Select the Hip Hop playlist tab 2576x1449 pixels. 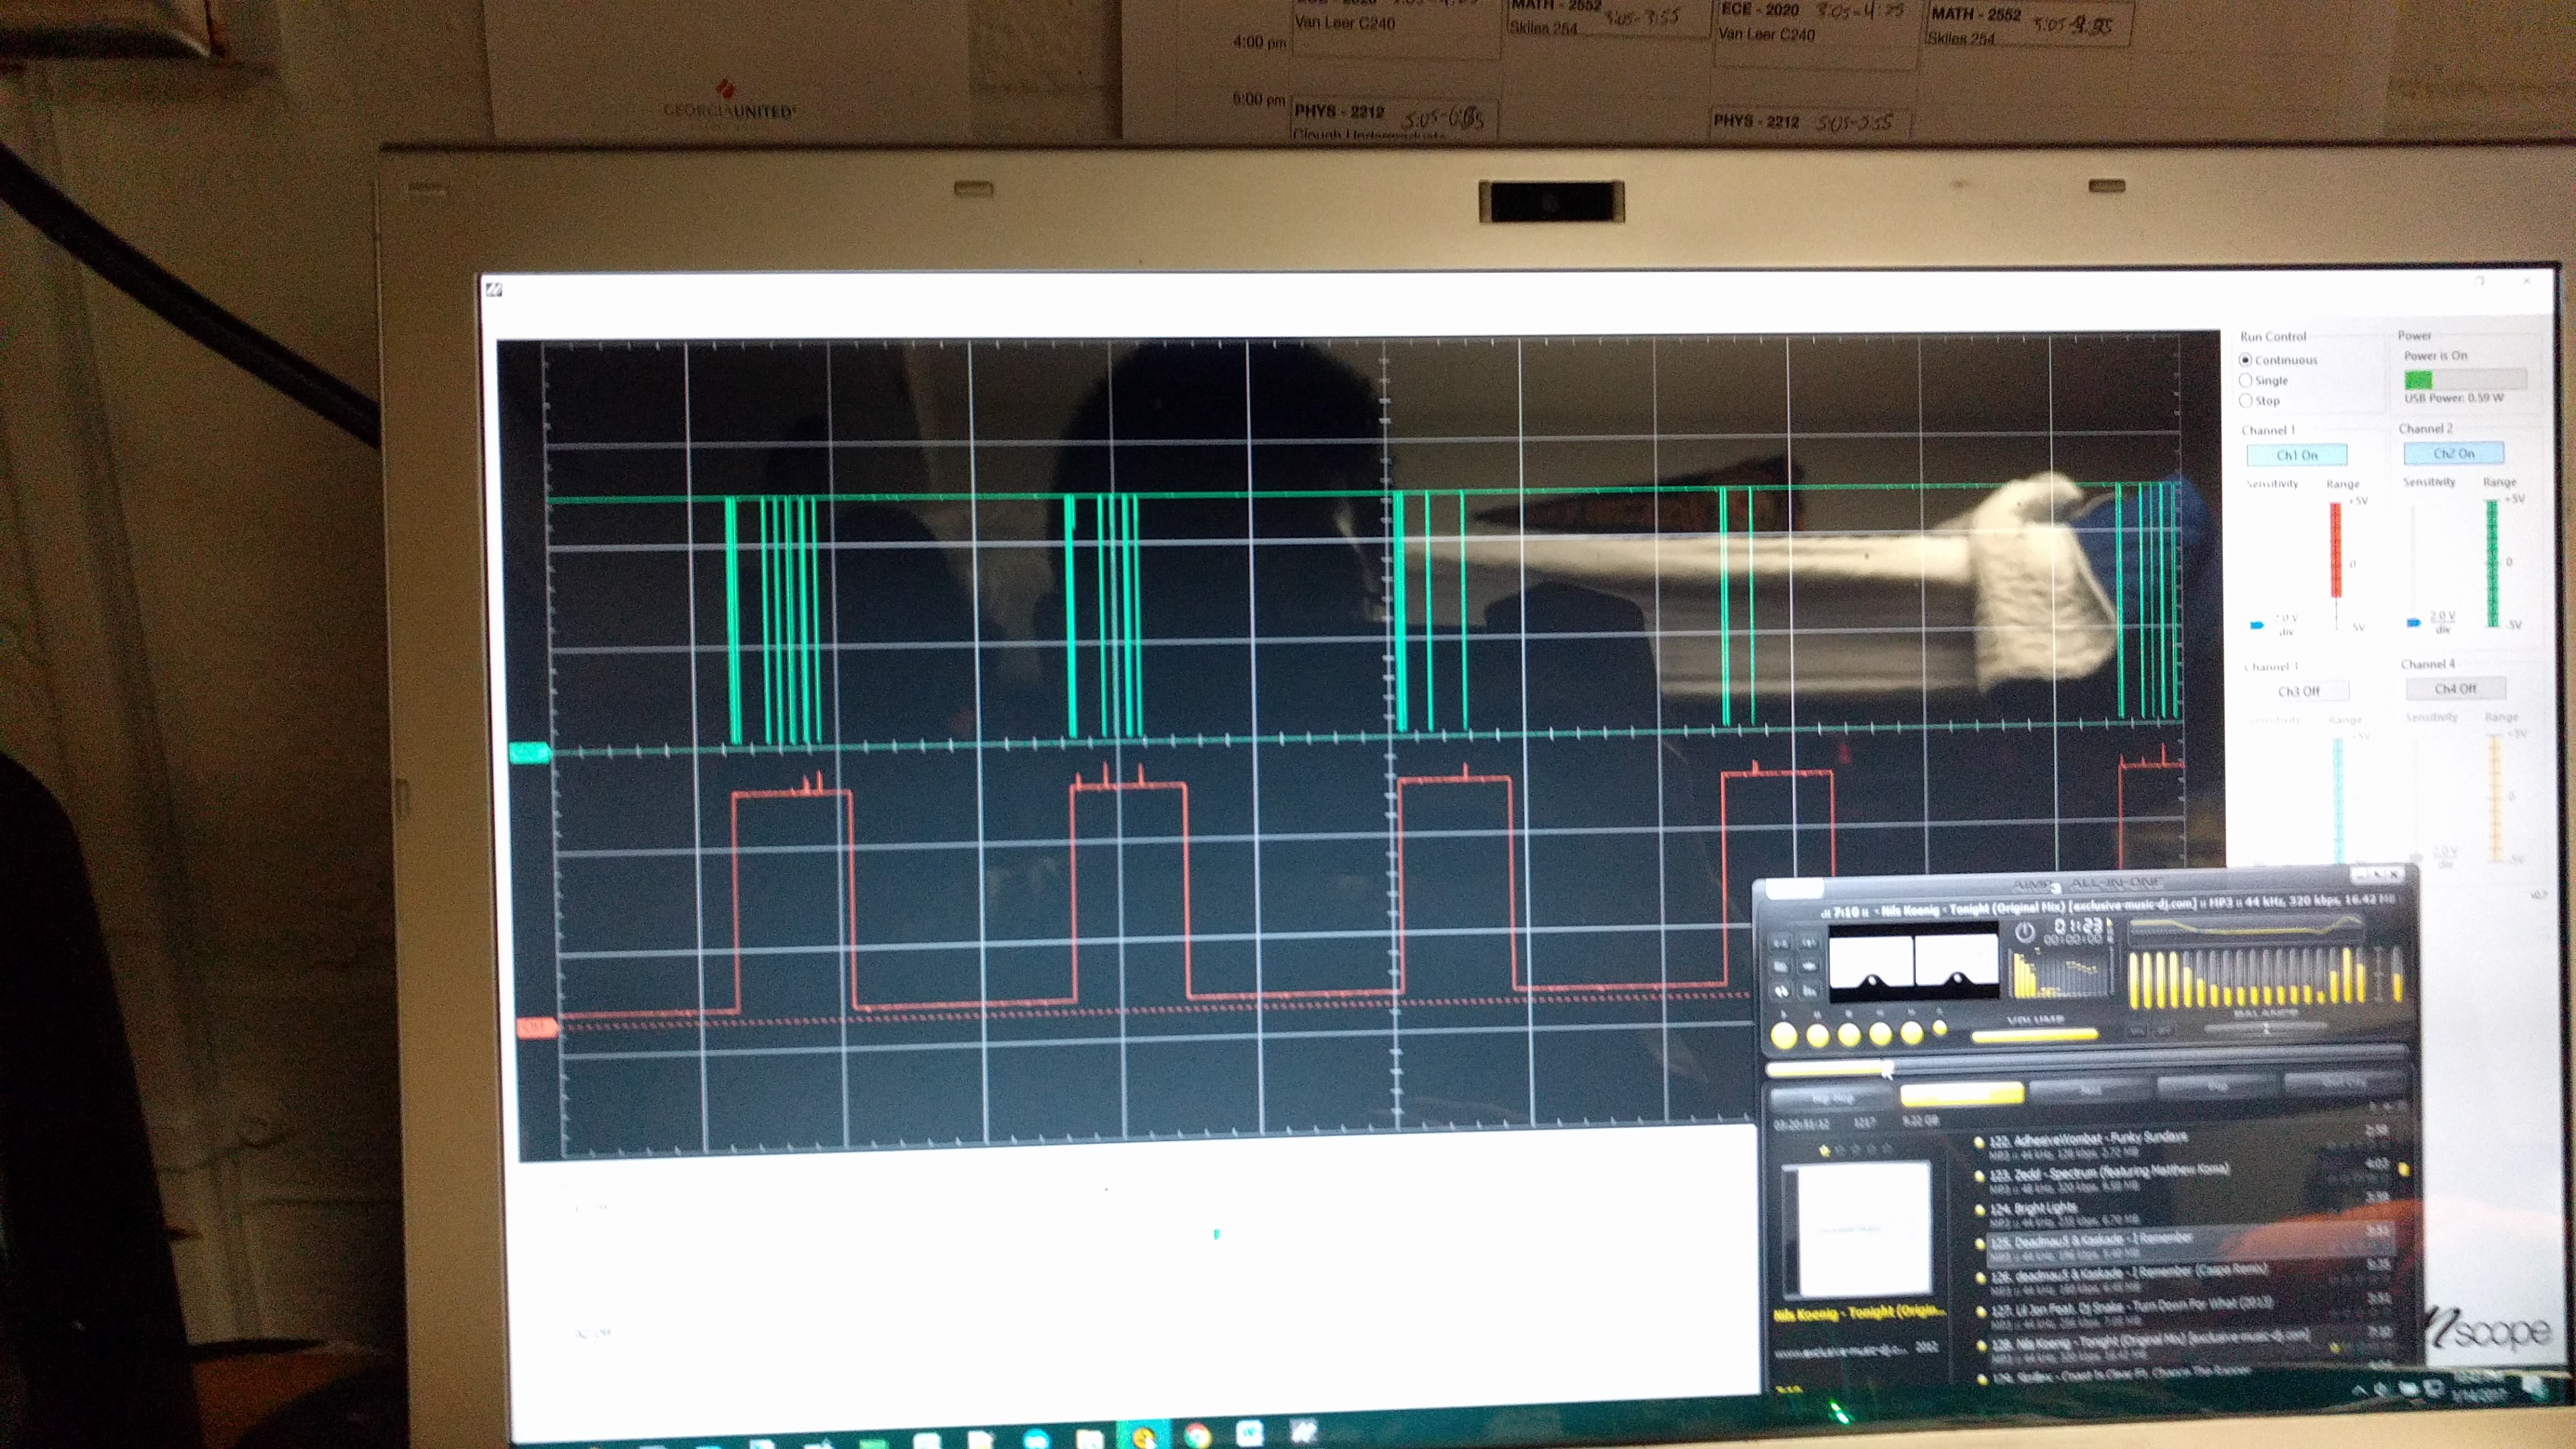[1832, 1098]
